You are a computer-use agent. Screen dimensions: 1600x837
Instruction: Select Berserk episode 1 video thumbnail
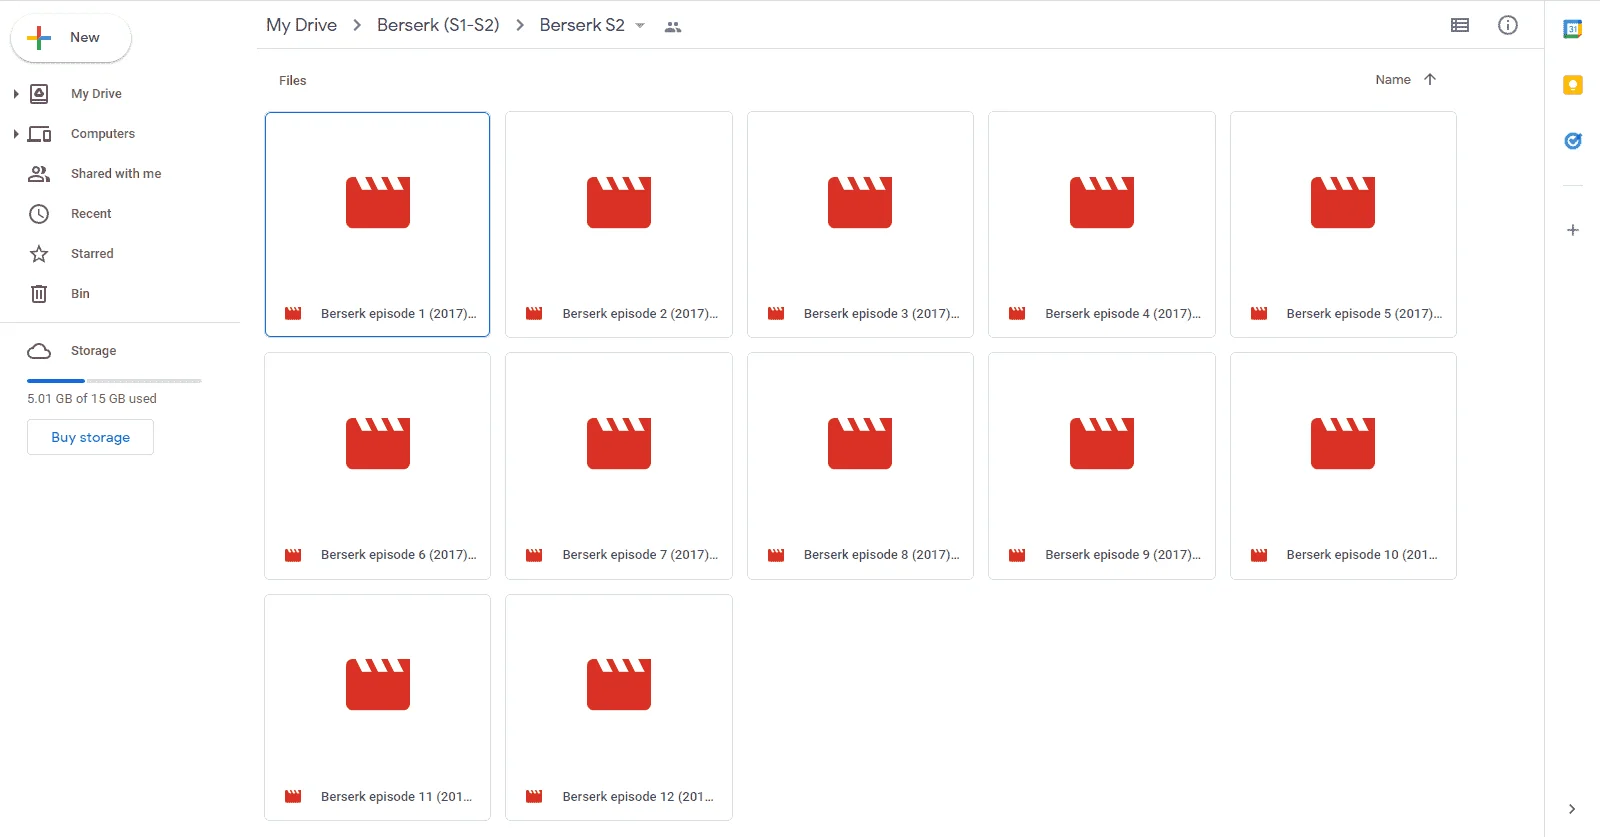[x=378, y=202]
